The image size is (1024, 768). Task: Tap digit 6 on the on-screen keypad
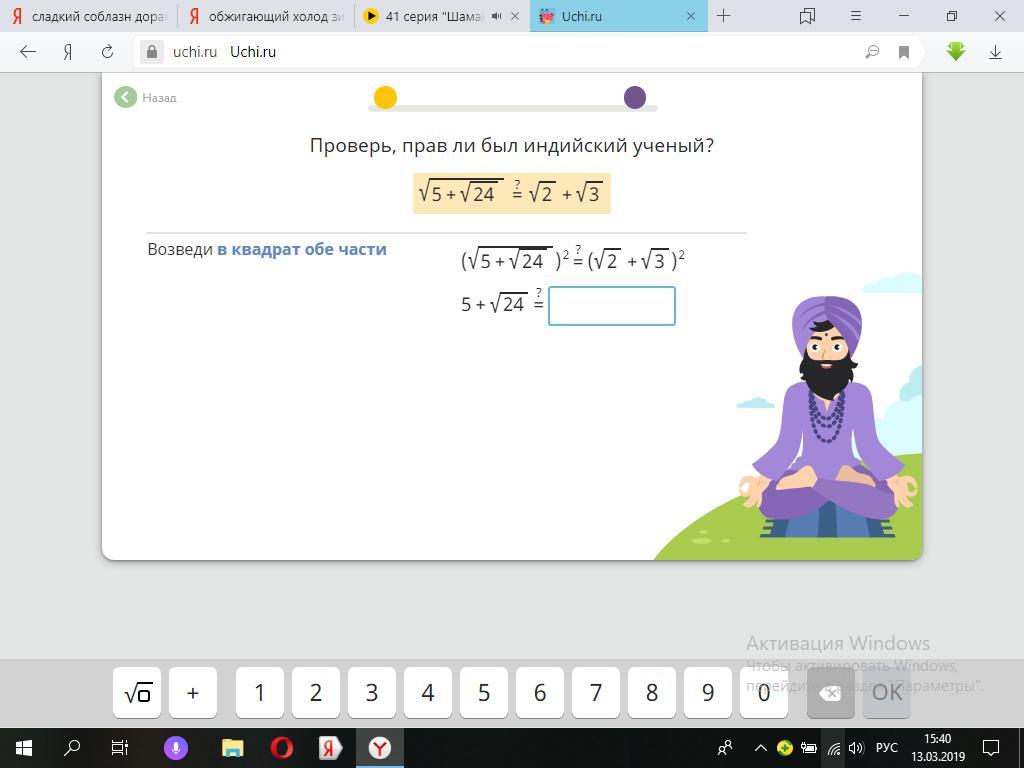pos(540,692)
